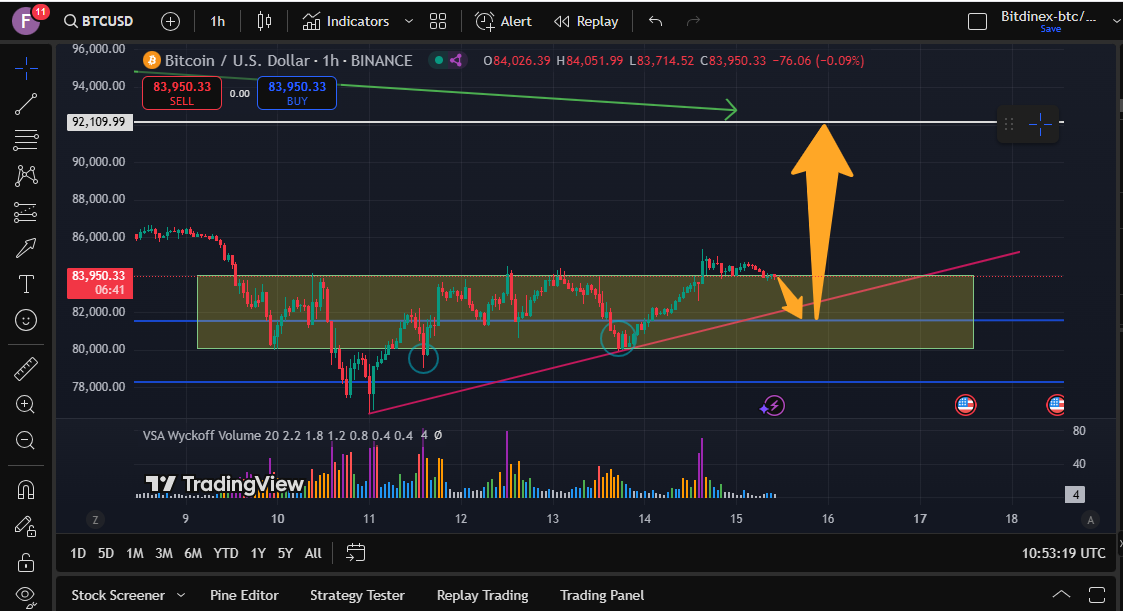Select the 5D time range
1123x611 pixels.
(105, 553)
